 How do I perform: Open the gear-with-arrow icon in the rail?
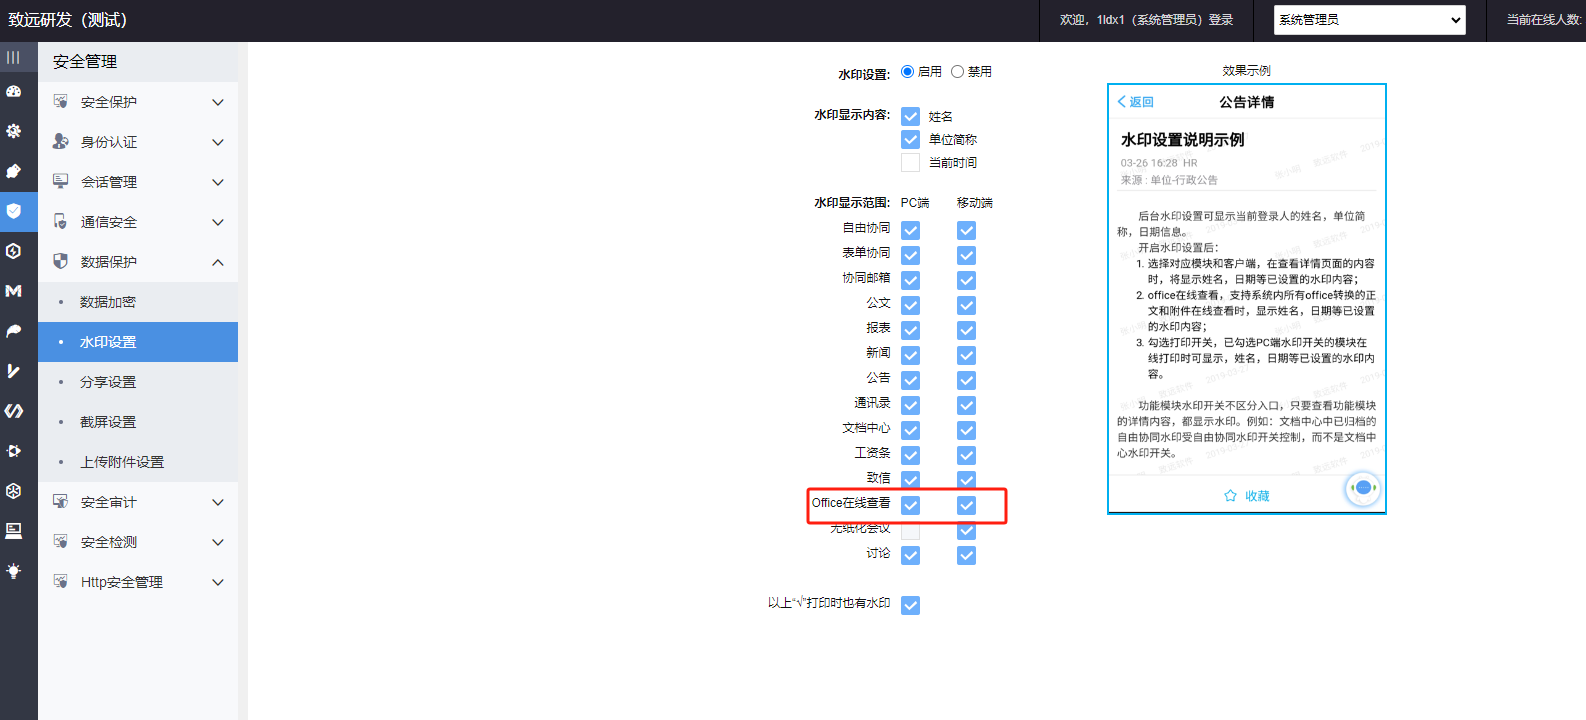(13, 451)
